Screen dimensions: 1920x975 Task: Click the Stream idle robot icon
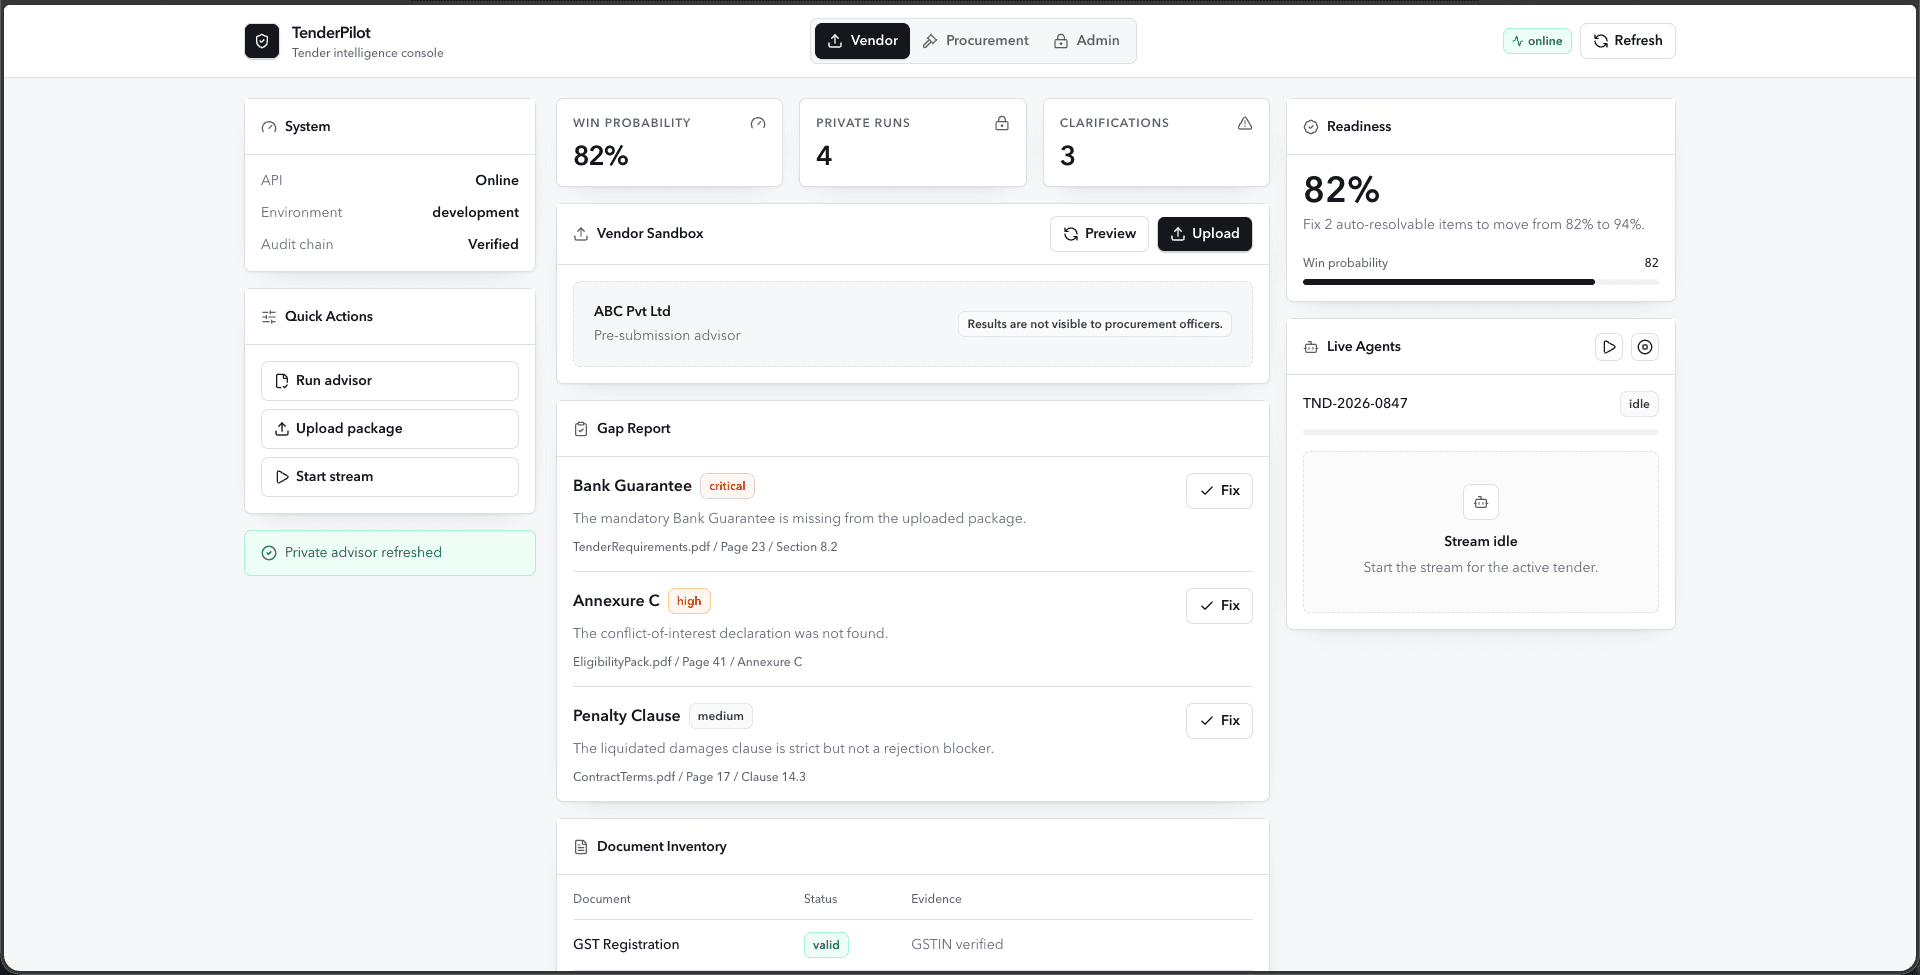click(x=1481, y=502)
